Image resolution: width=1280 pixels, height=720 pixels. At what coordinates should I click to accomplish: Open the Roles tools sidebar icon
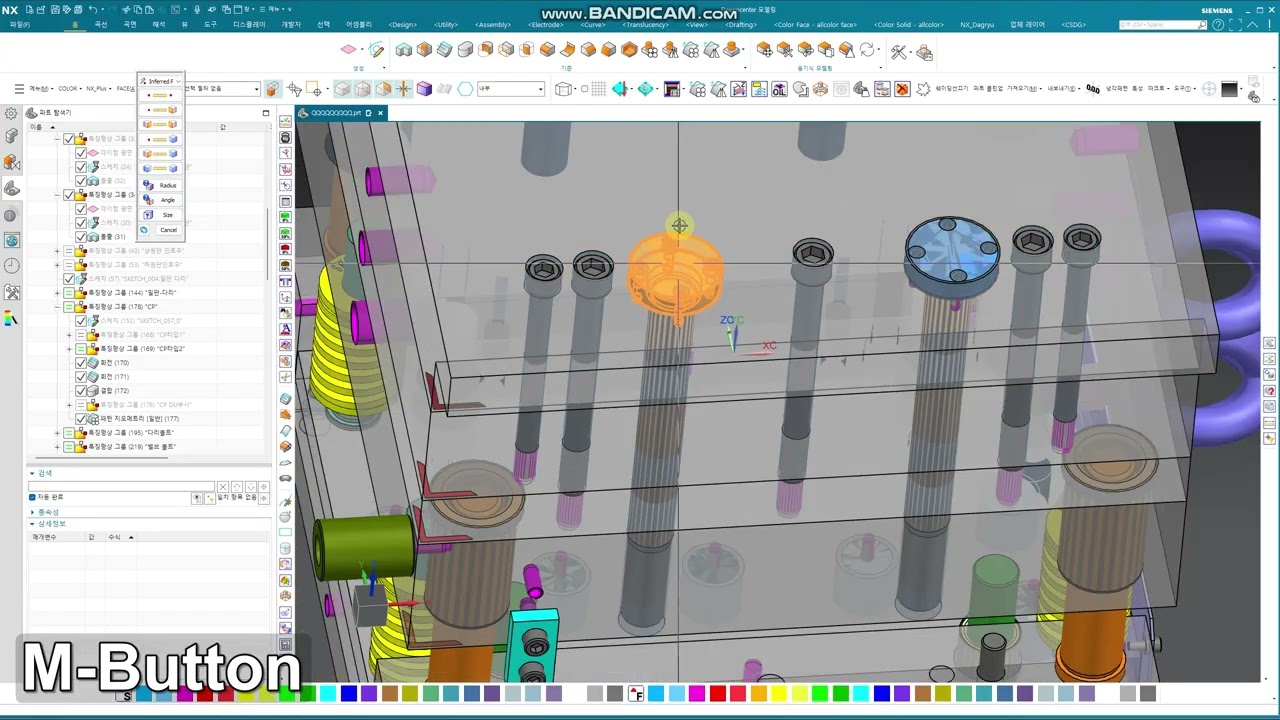pyautogui.click(x=11, y=292)
